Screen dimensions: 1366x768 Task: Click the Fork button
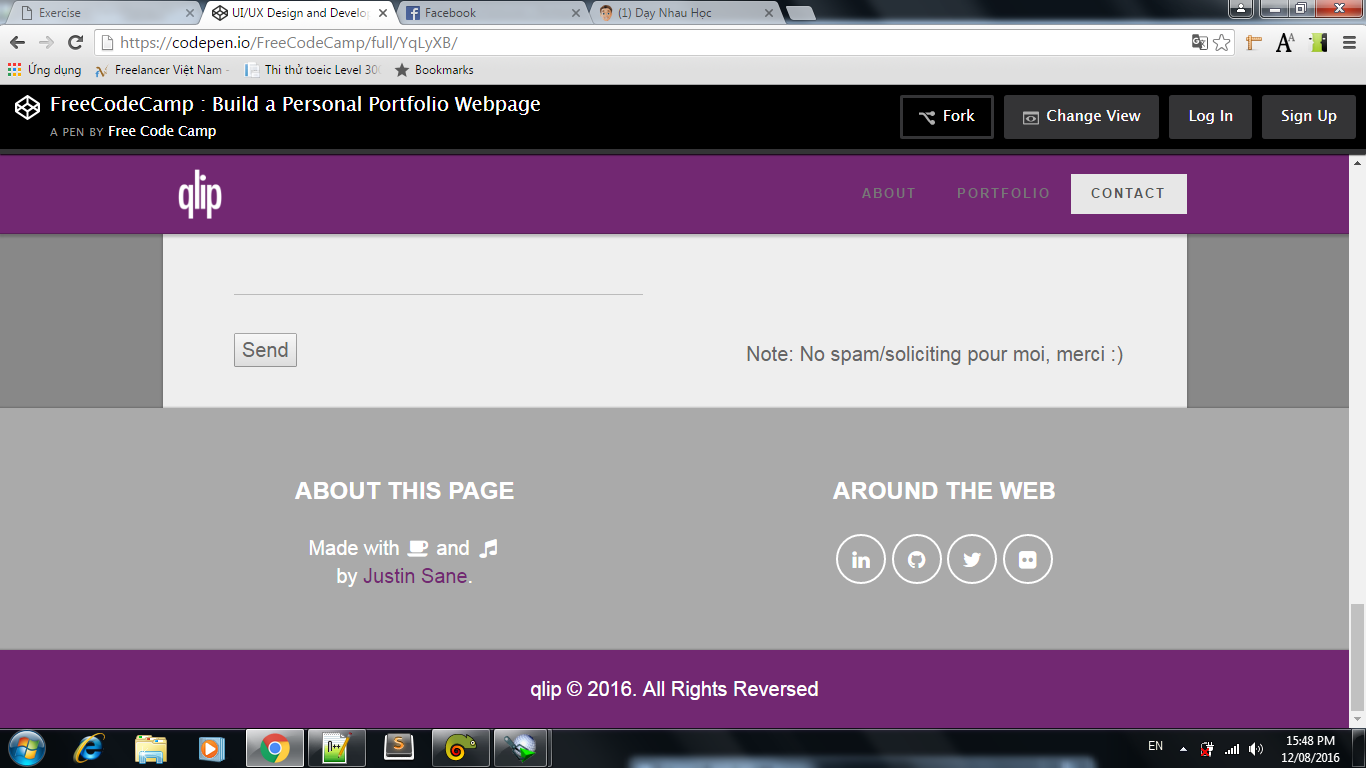pyautogui.click(x=946, y=117)
